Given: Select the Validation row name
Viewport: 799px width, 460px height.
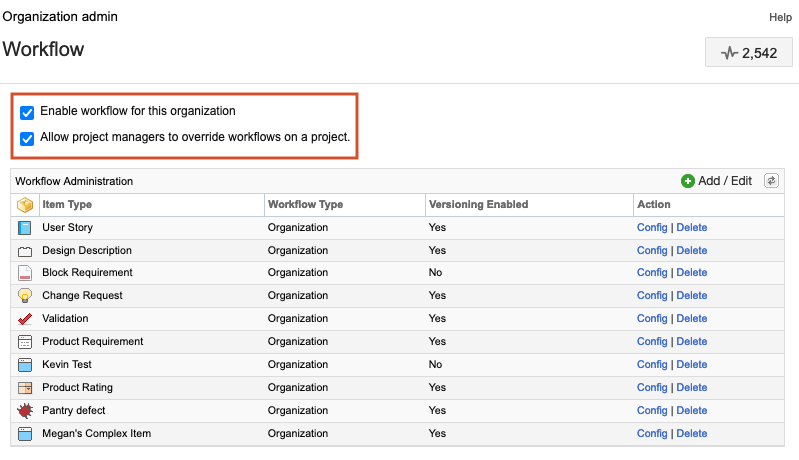Looking at the screenshot, I should click(x=65, y=318).
